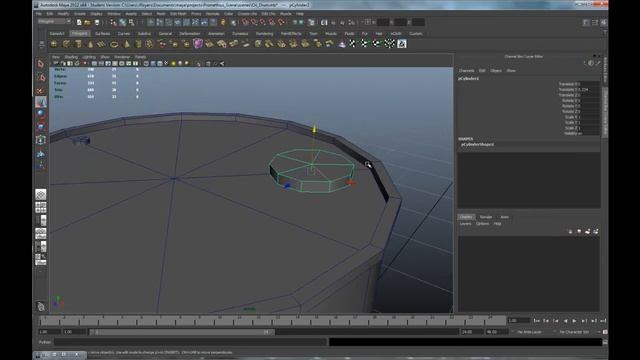Open the viewport Panels menu
640x360 pixels.
(x=140, y=57)
